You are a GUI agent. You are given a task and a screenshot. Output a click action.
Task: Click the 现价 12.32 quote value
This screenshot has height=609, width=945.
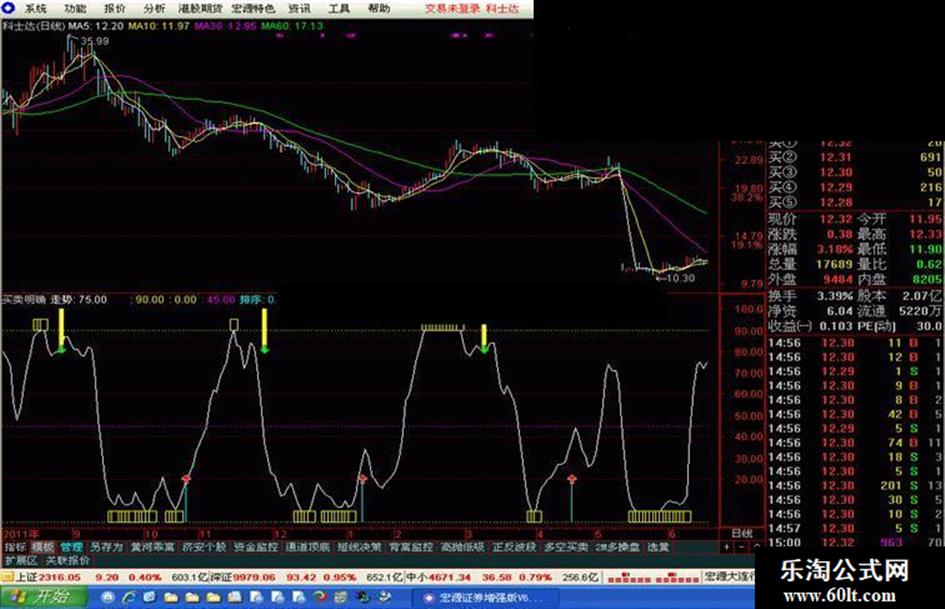tap(837, 218)
